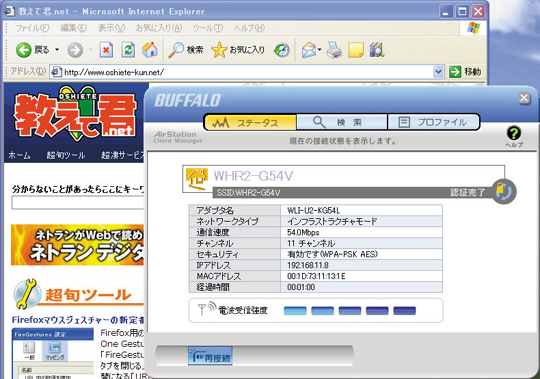
Task: Click the インフラストラクチャモード value
Action: coord(332,221)
